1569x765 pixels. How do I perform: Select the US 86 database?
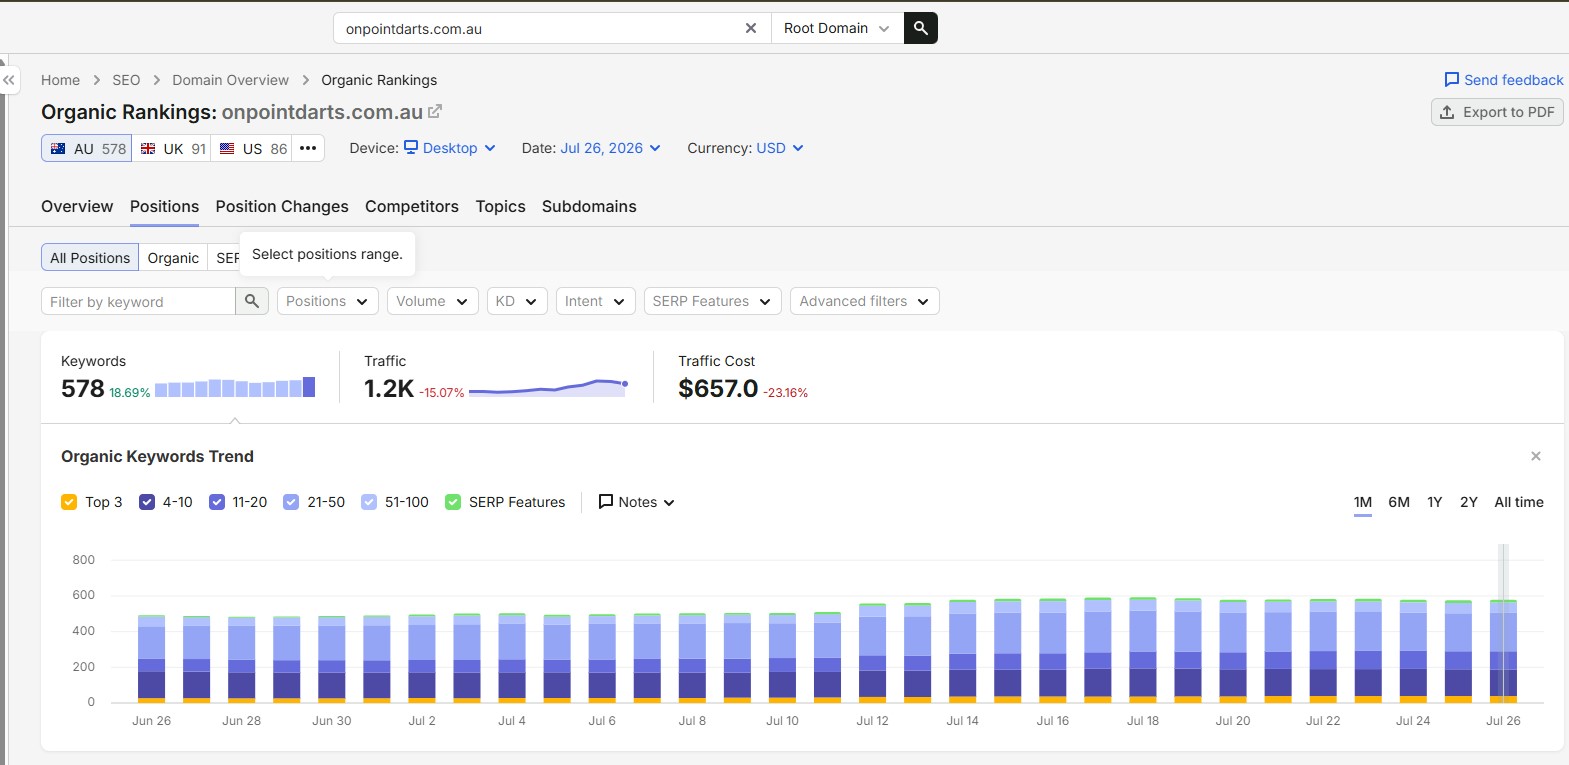tap(252, 148)
